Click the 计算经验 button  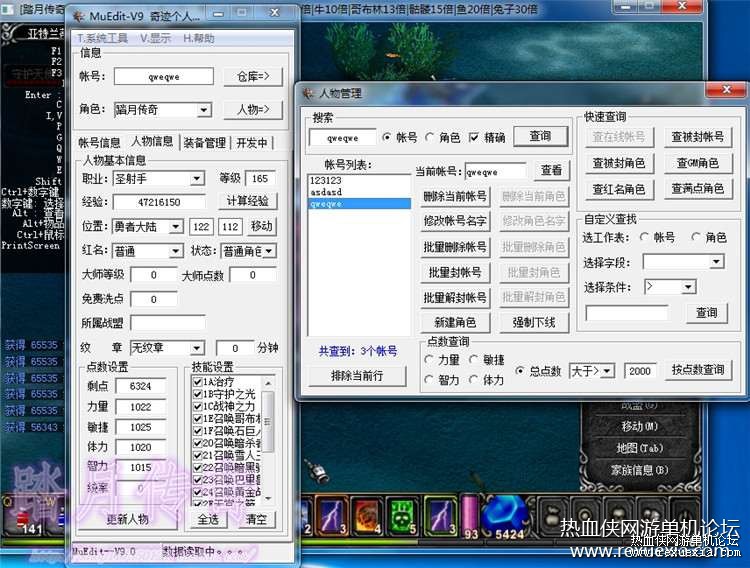pos(247,201)
